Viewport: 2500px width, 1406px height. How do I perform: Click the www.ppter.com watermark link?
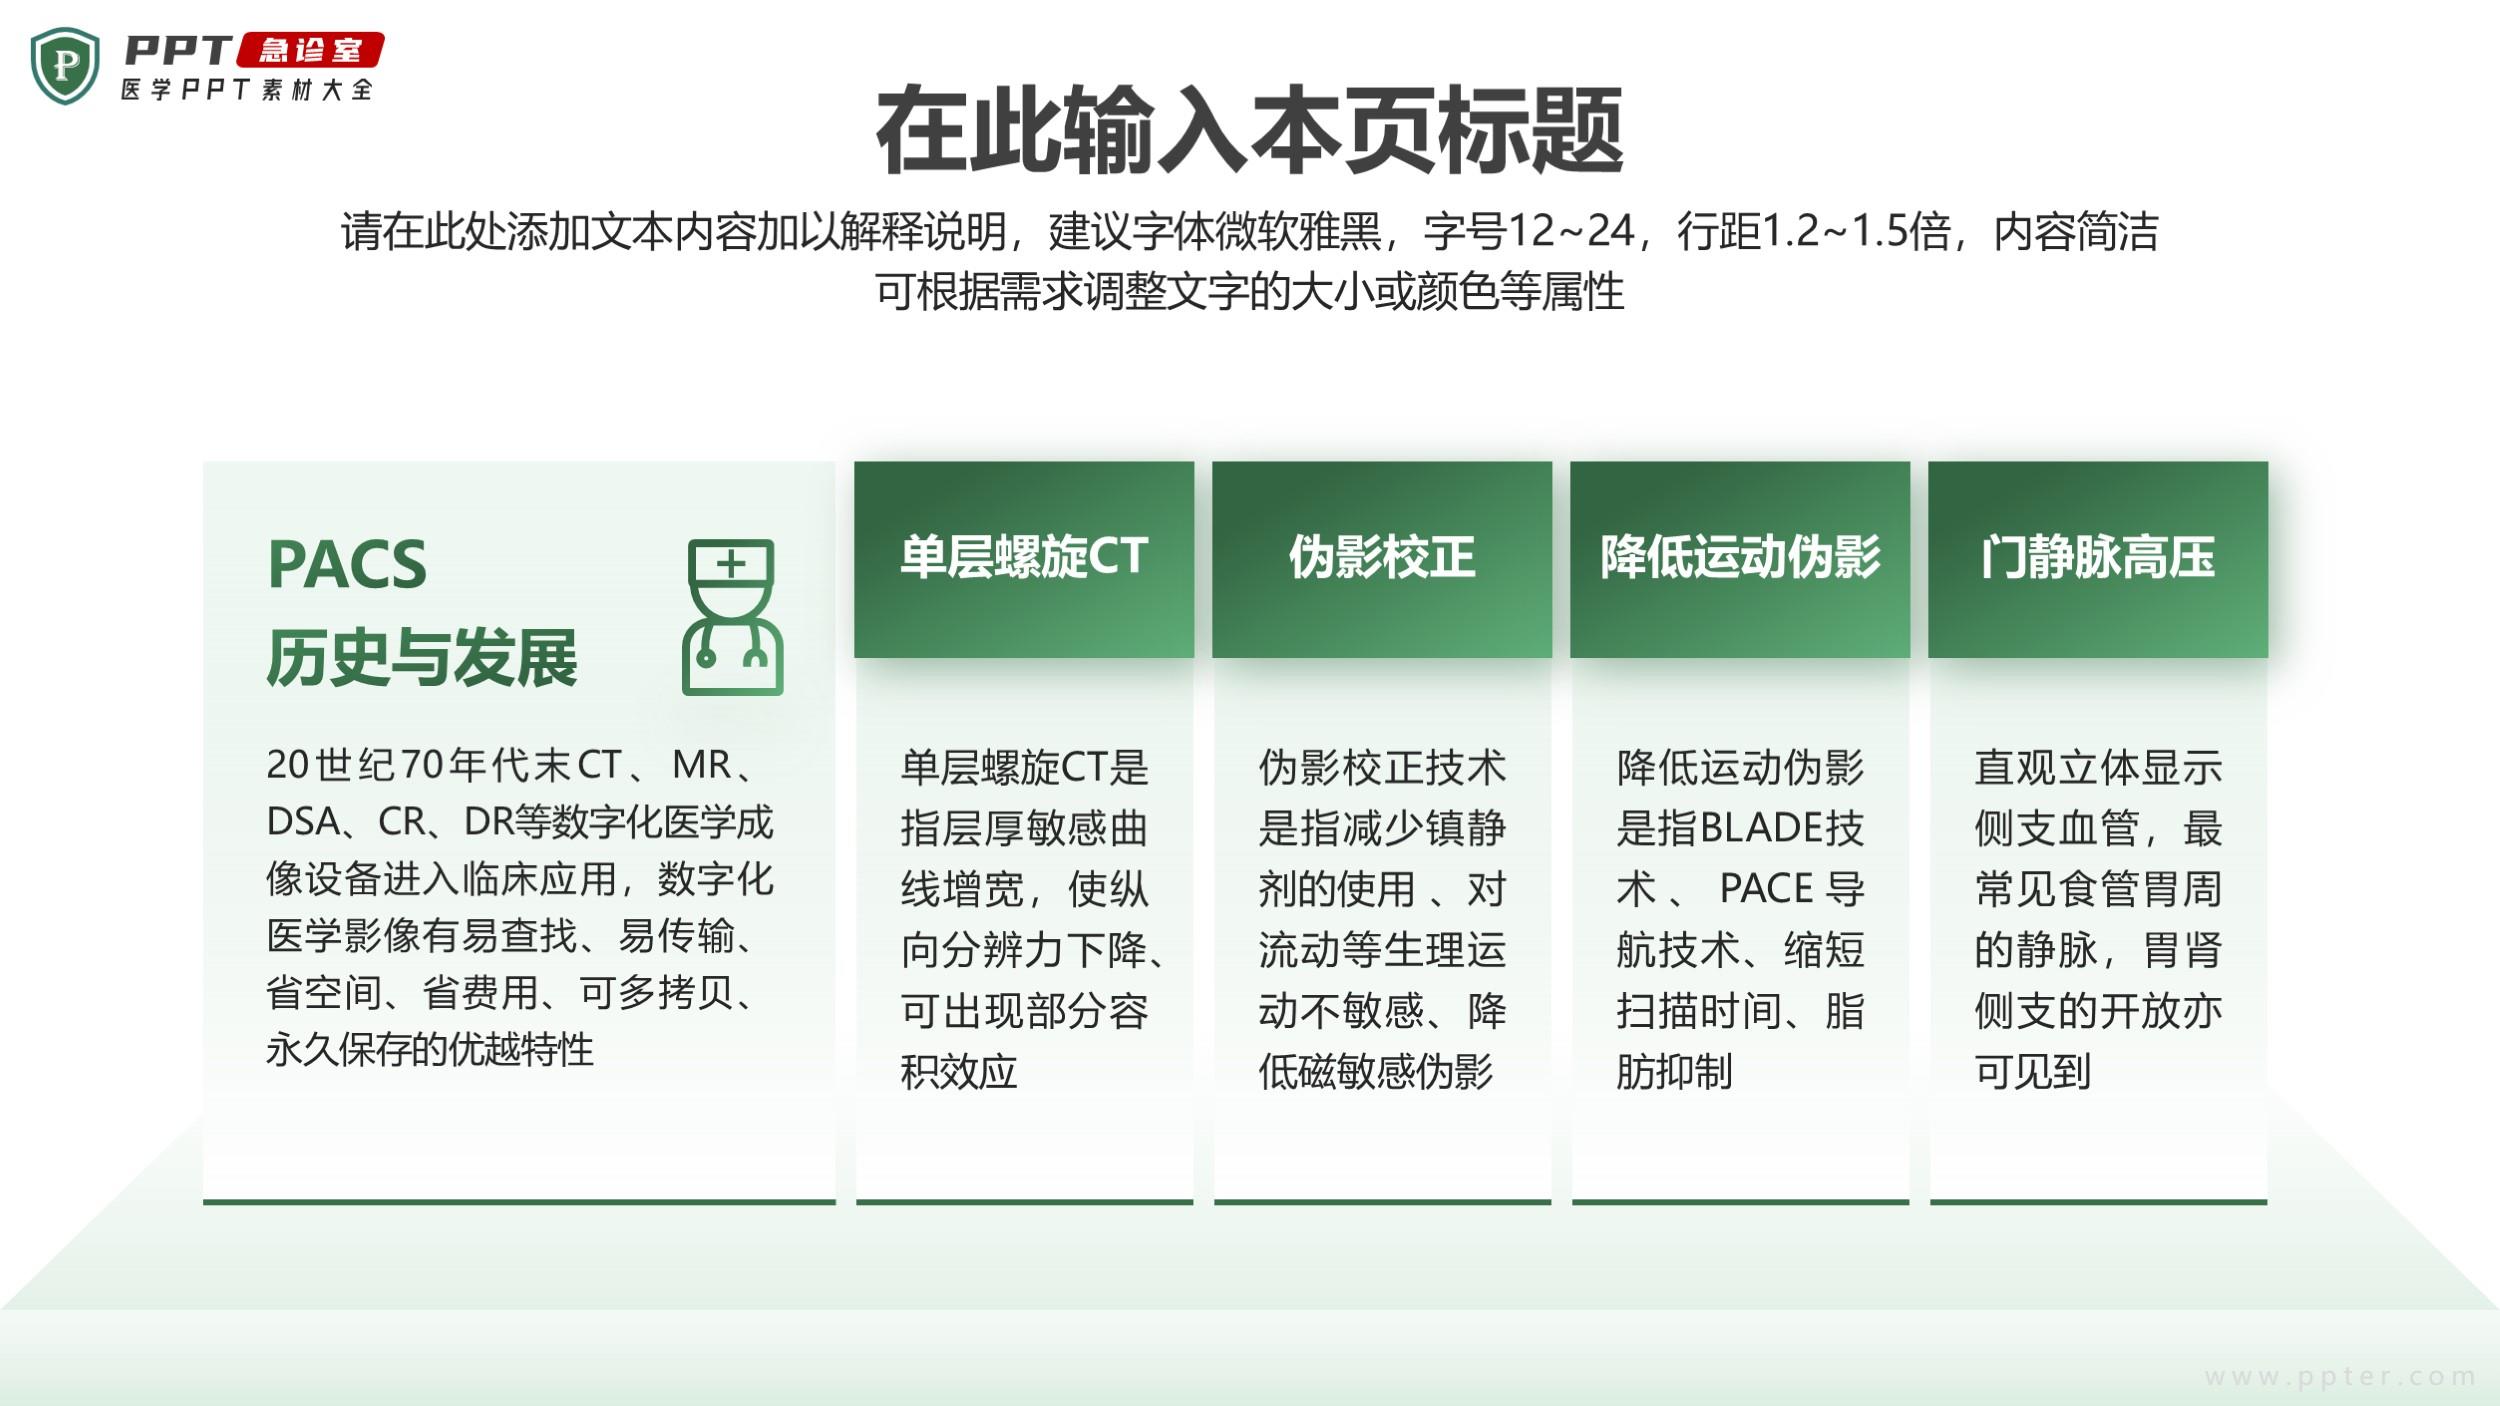click(2340, 1377)
